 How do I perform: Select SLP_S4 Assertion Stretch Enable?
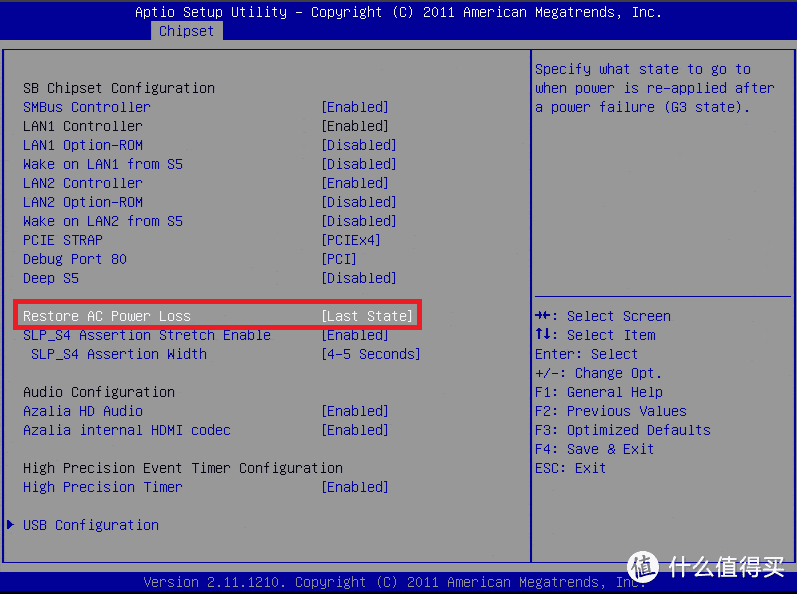click(147, 335)
